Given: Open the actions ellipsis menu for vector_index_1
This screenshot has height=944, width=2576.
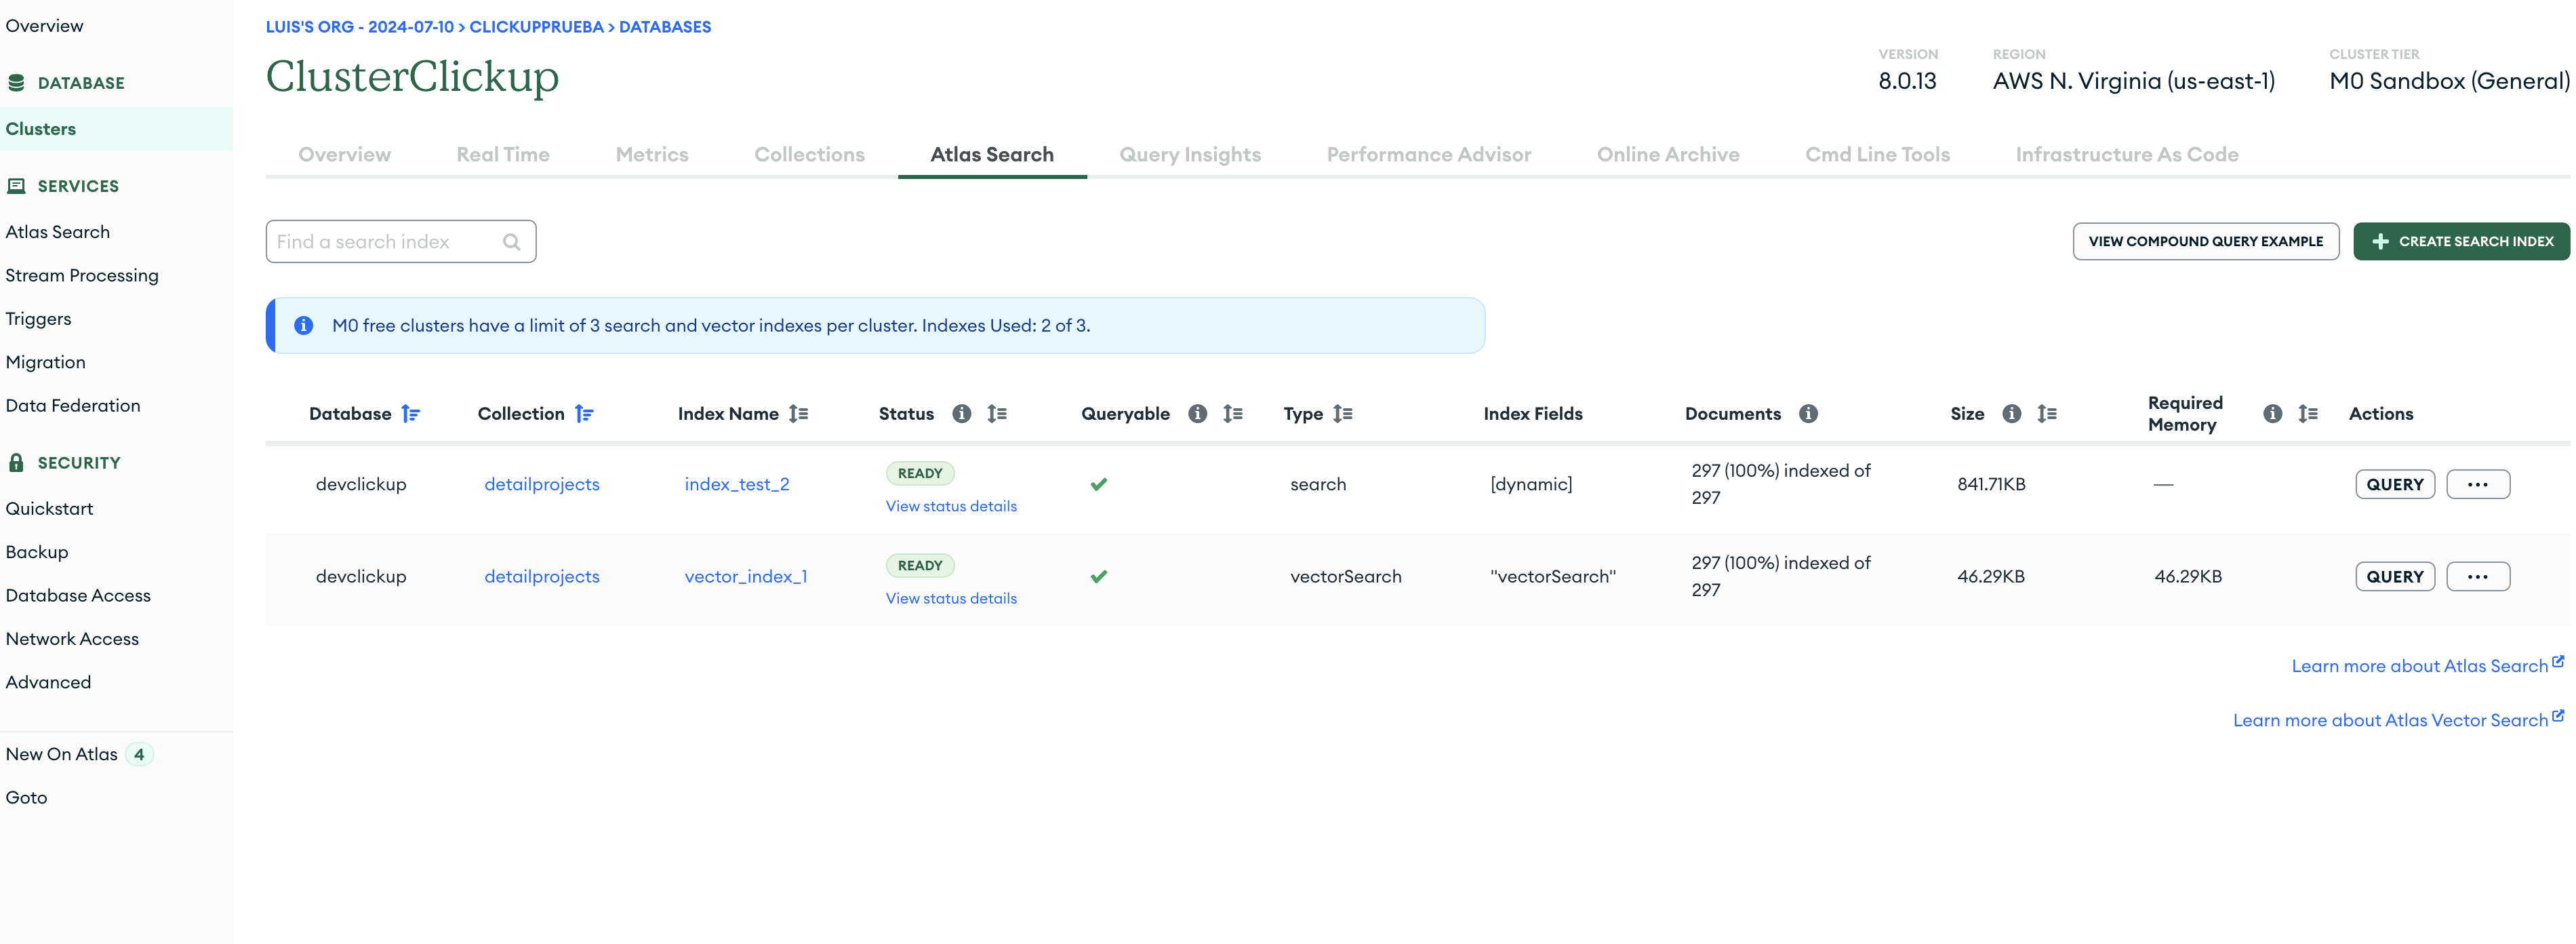Looking at the screenshot, I should pos(2477,577).
